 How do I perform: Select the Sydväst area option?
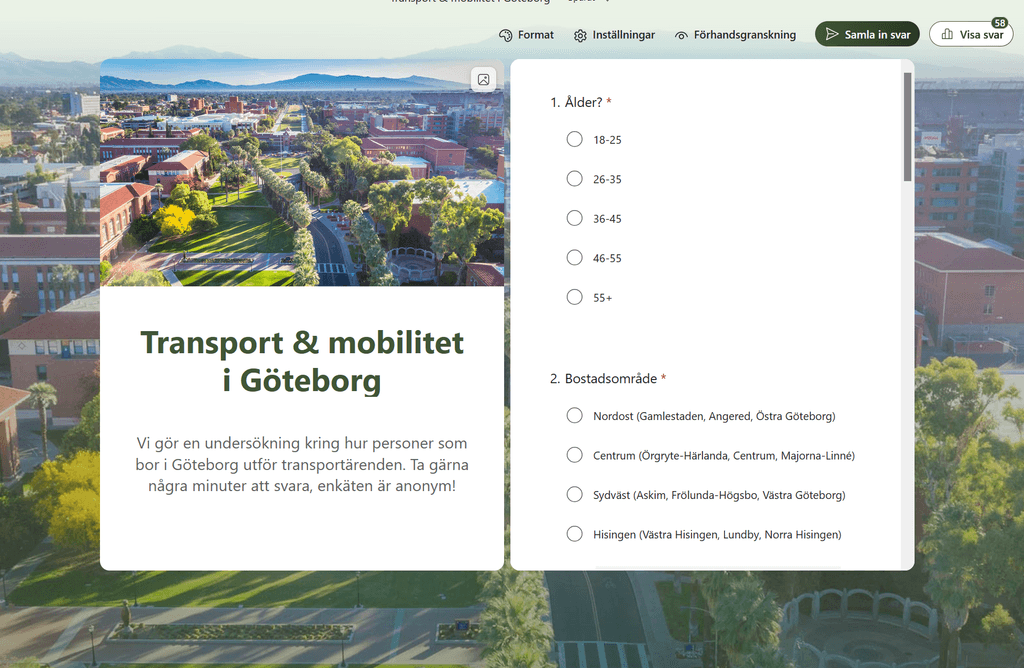[575, 494]
